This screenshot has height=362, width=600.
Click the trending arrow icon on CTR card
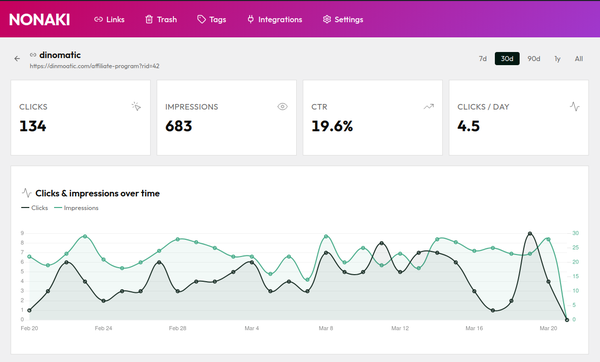(x=429, y=106)
